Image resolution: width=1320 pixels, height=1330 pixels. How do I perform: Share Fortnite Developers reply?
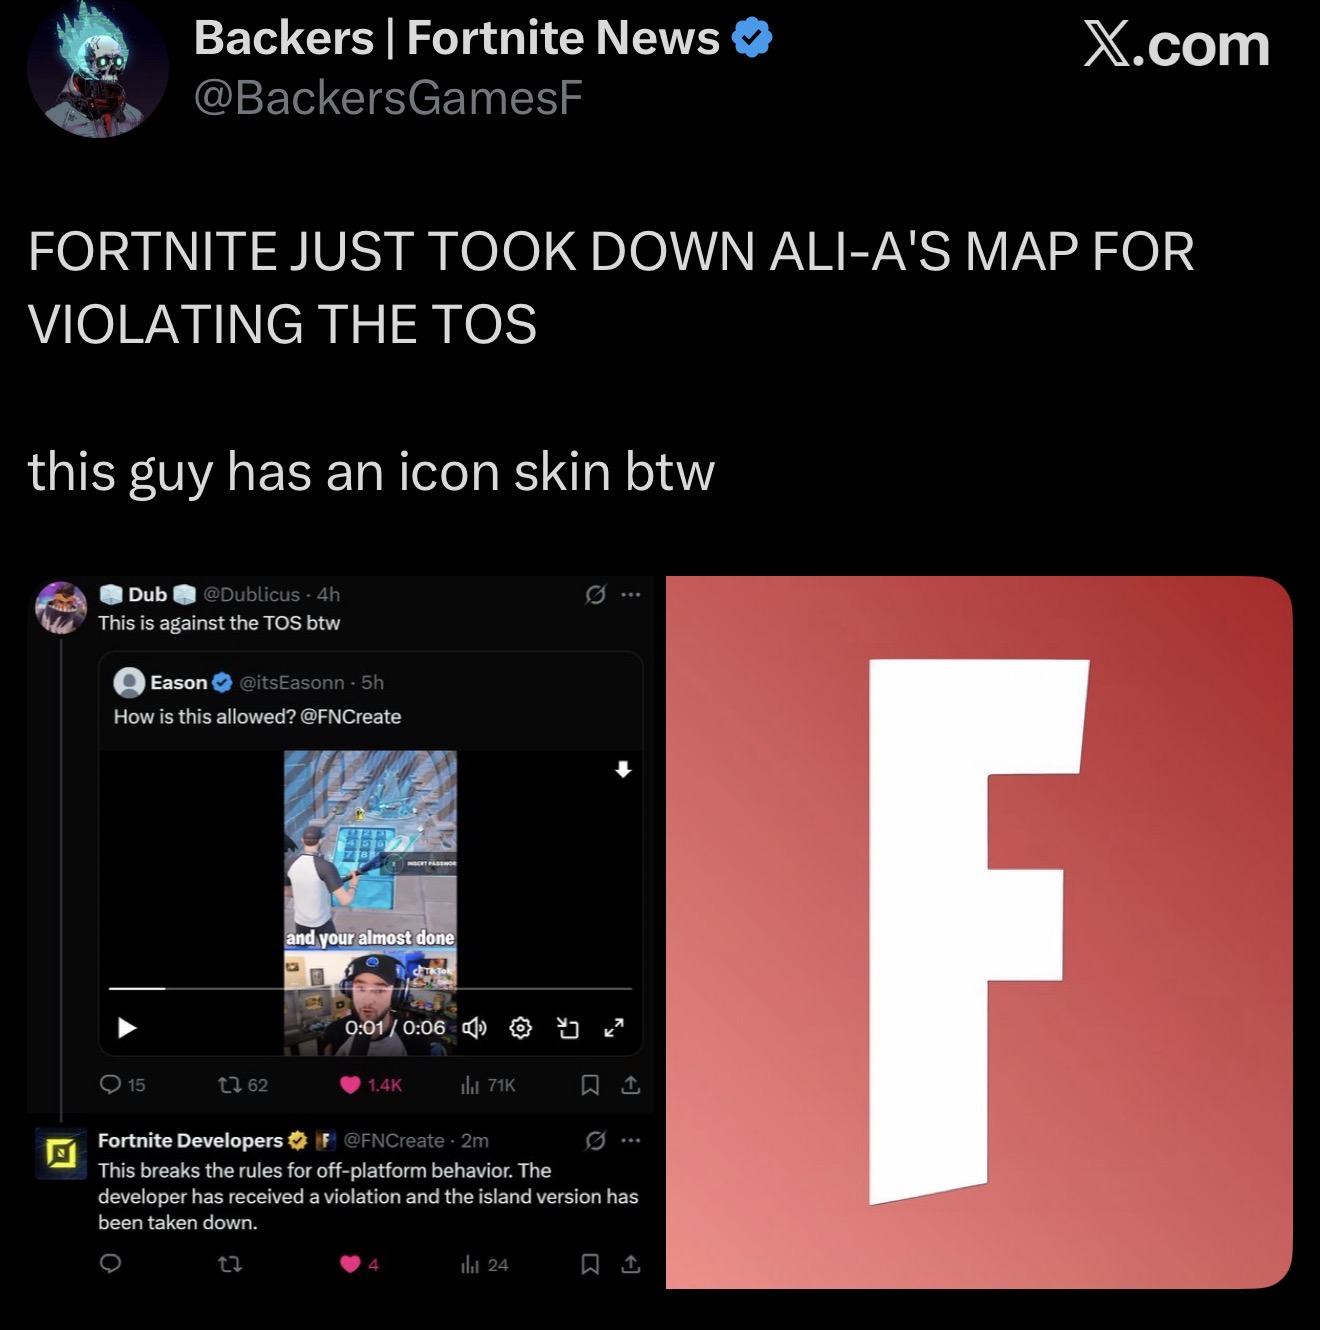click(x=631, y=1264)
